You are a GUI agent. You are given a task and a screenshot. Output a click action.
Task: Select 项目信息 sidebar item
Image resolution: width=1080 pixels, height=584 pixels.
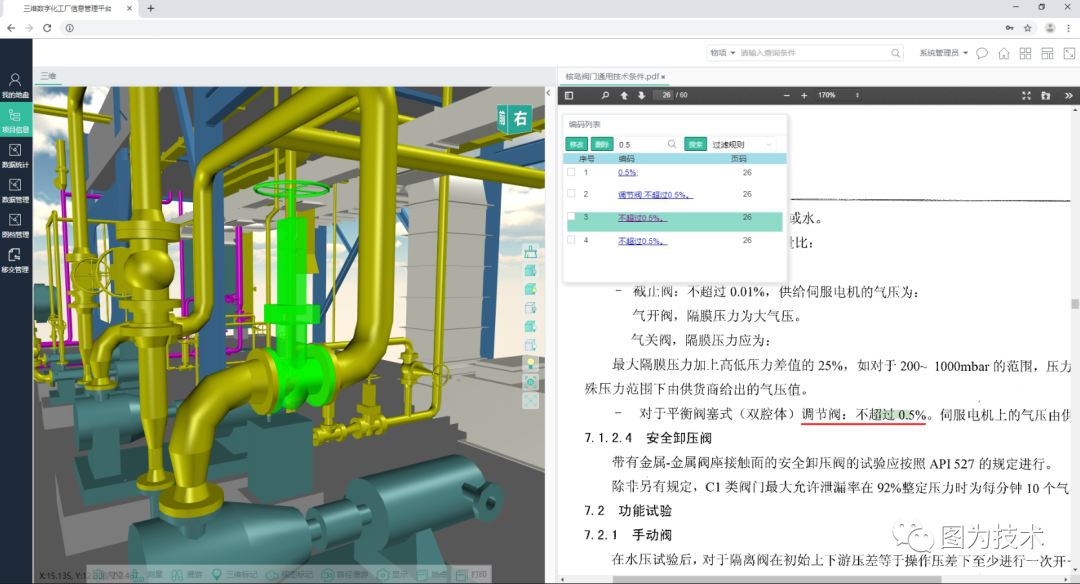pos(15,121)
